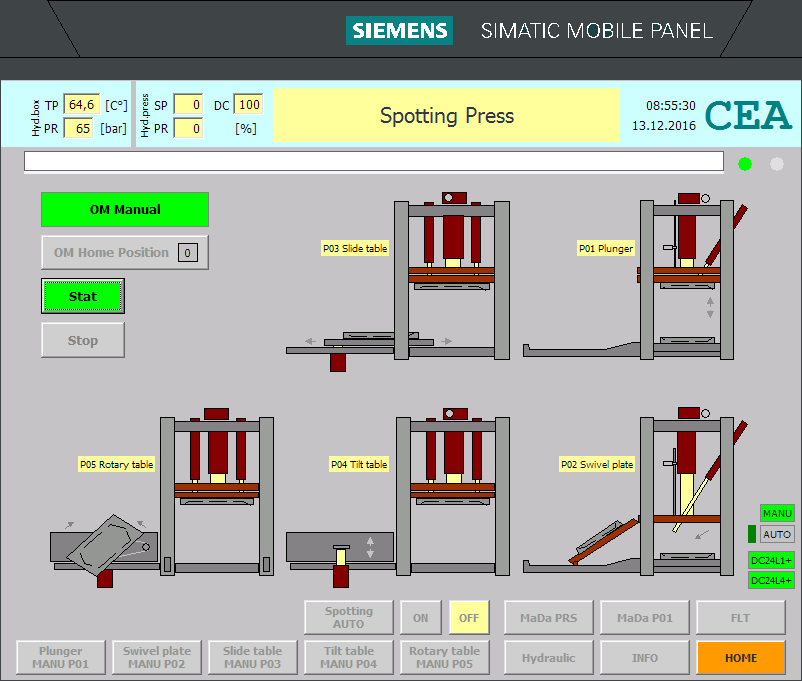
Task: Click the green status lamp
Action: point(745,164)
